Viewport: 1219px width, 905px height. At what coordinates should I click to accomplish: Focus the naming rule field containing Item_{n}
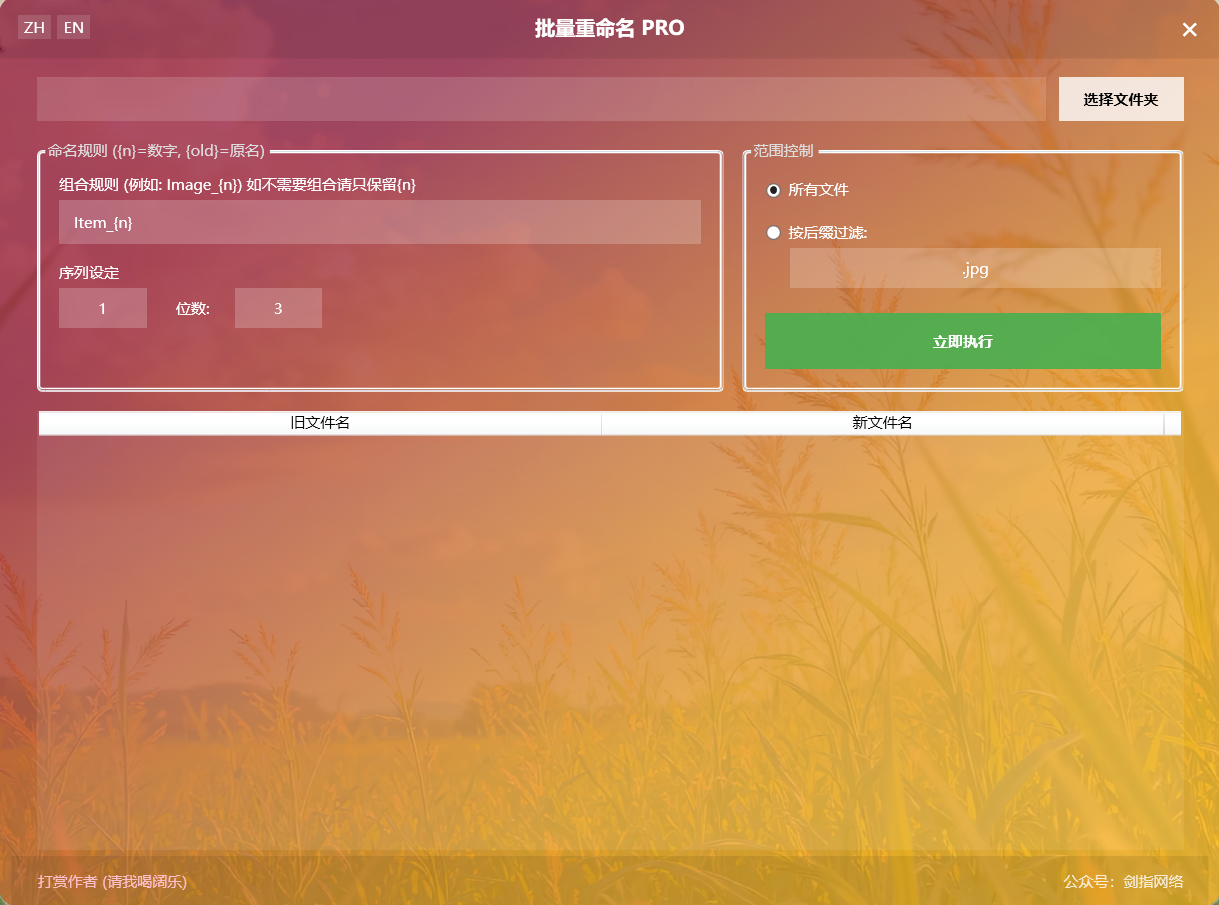379,222
